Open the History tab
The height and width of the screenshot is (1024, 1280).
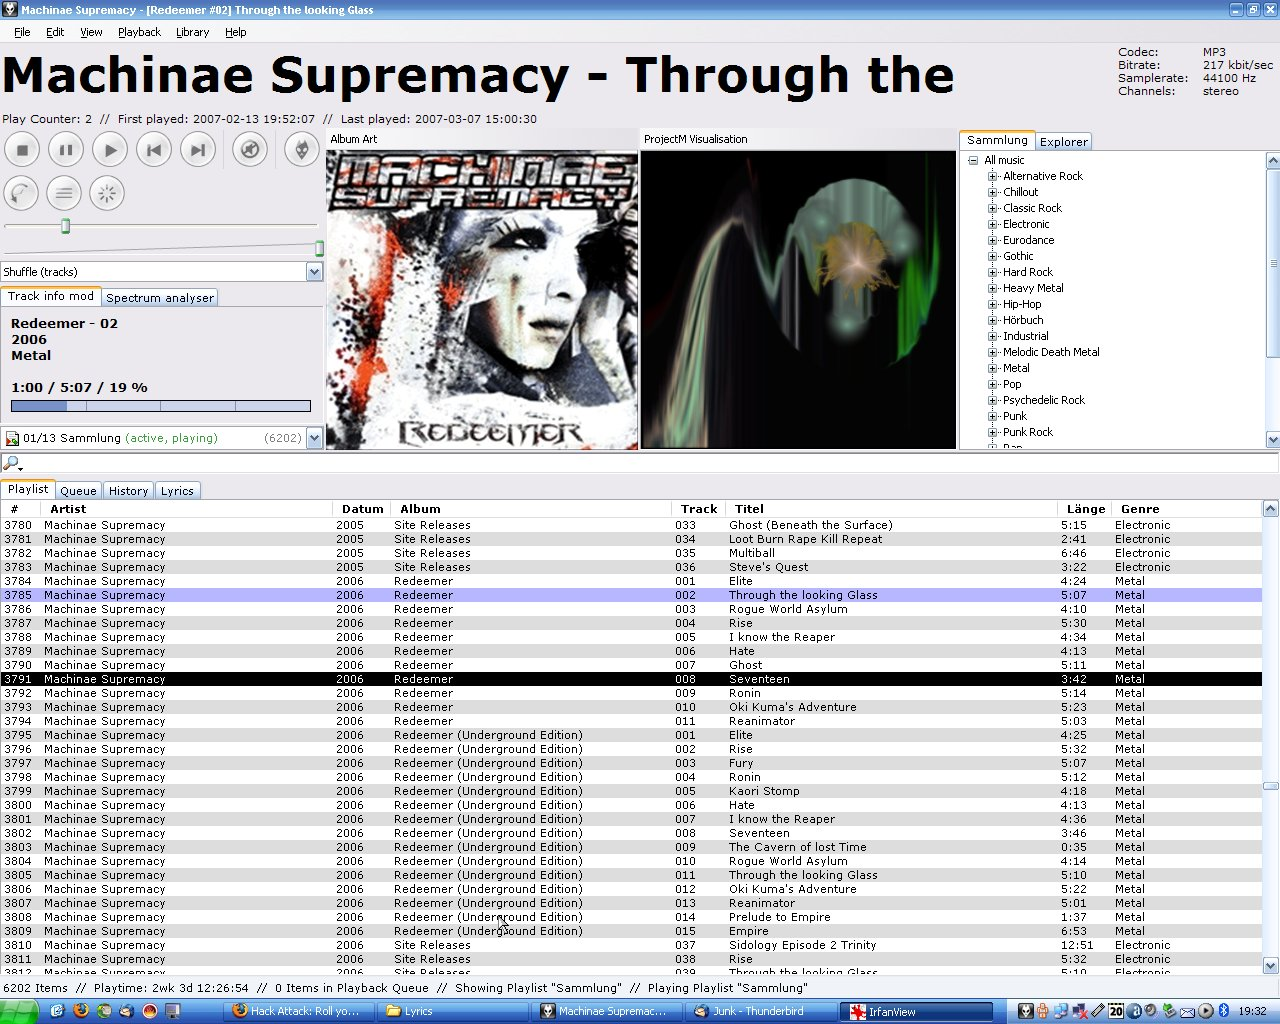pos(128,491)
